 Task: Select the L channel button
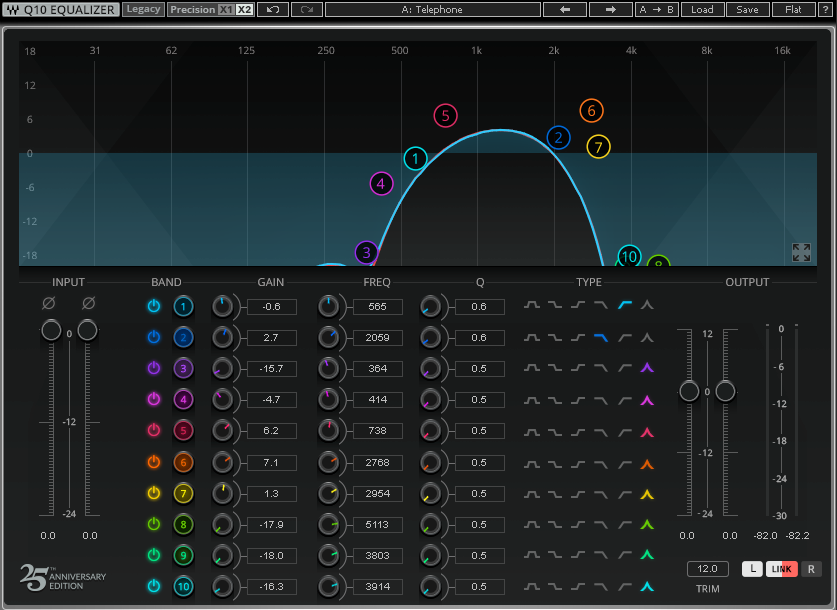pos(752,569)
